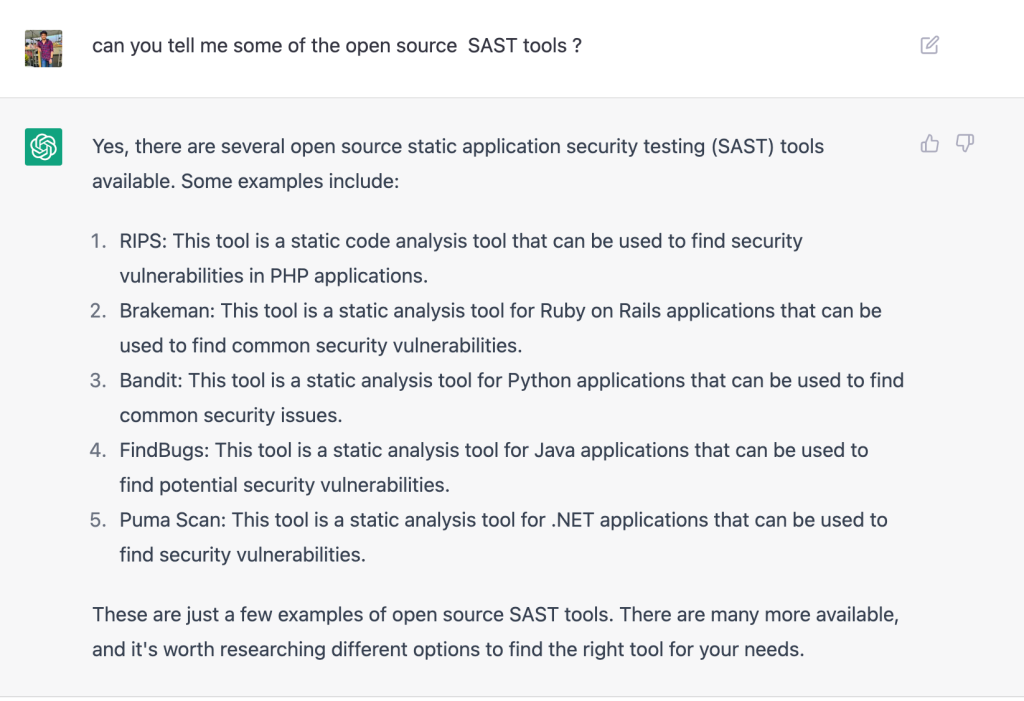Give the response a thumbs up
Screen dimensions: 1024x701
[x=930, y=144]
